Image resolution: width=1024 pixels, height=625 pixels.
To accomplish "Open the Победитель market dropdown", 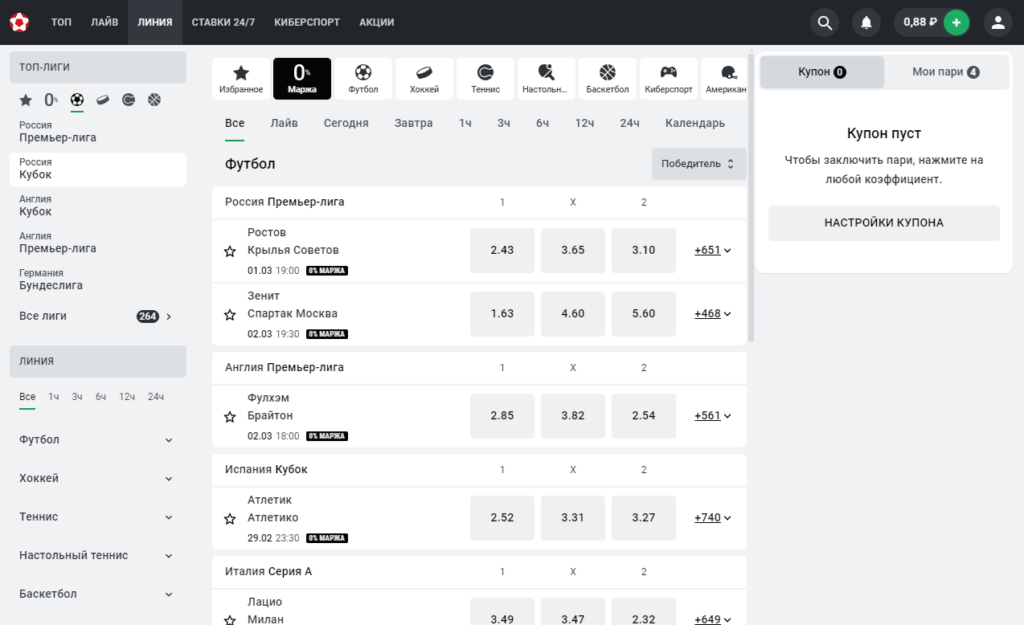I will pyautogui.click(x=698, y=164).
